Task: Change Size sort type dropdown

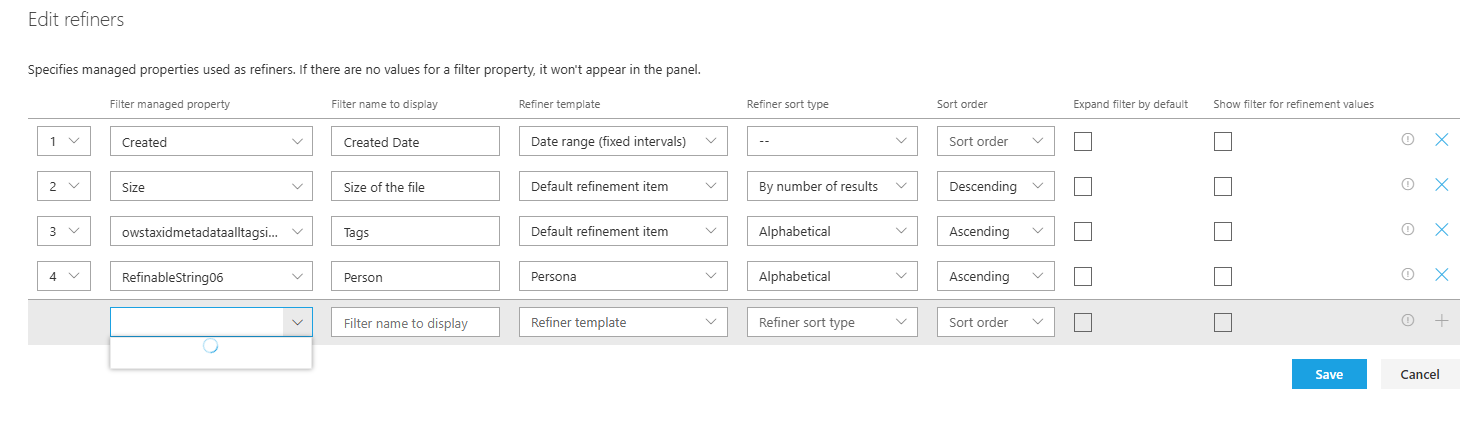Action: [x=832, y=187]
